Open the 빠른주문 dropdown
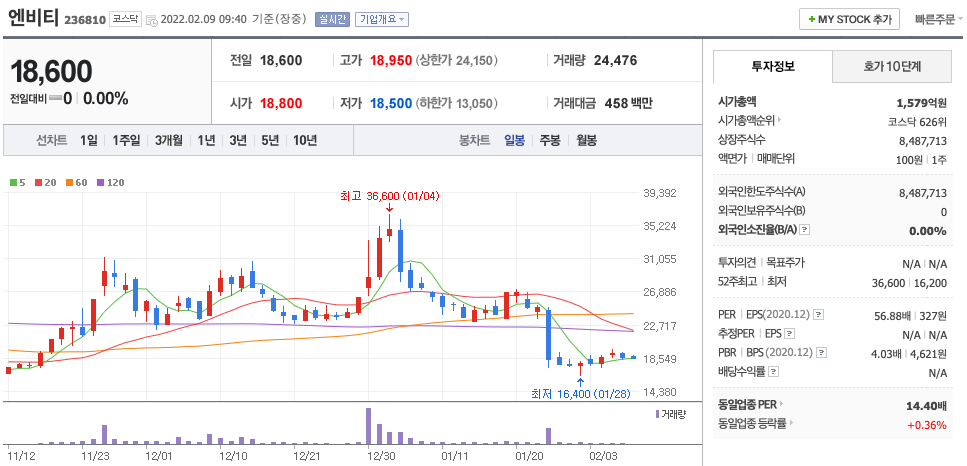The image size is (967, 466). [x=939, y=19]
